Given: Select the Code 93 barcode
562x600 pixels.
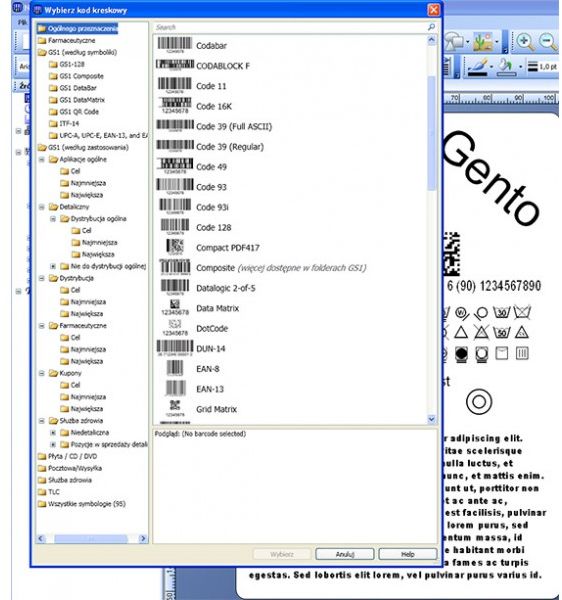Looking at the screenshot, I should tap(192, 187).
